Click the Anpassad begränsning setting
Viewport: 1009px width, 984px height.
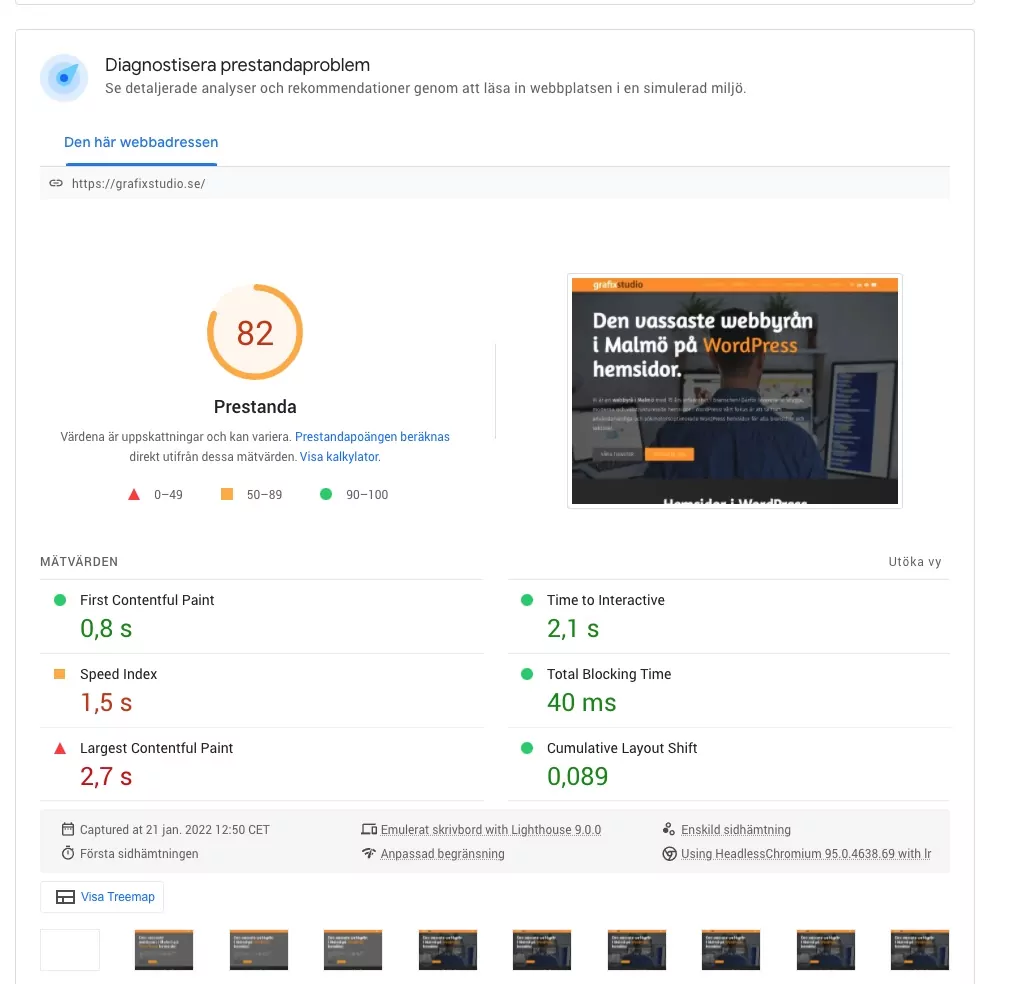pyautogui.click(x=442, y=853)
